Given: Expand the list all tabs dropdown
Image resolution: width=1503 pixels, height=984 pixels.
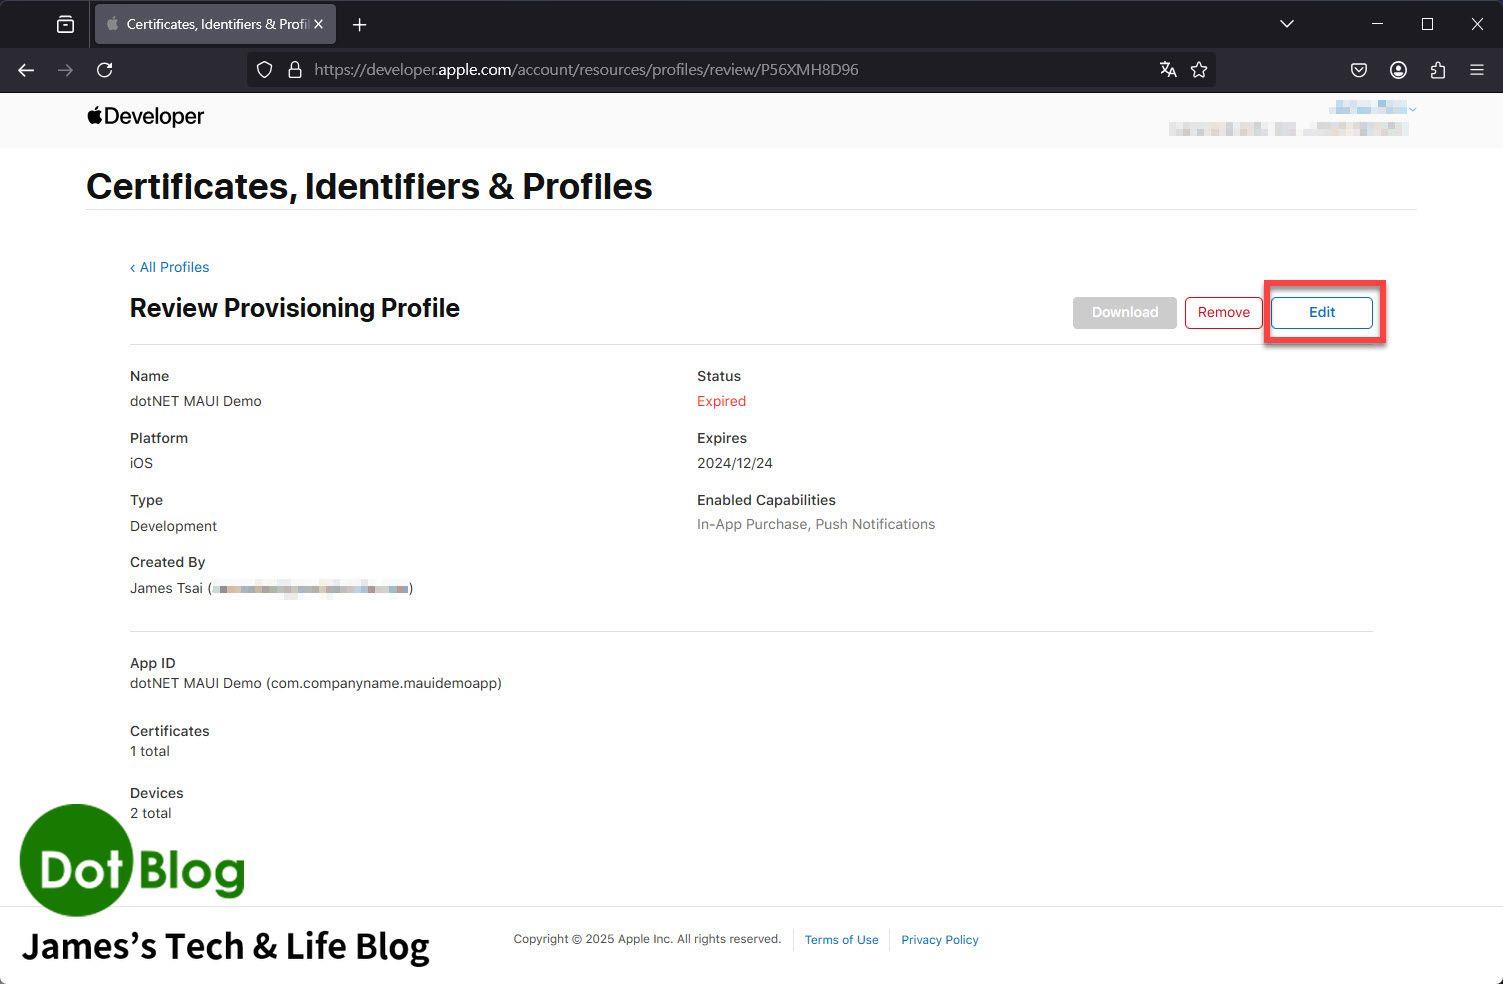Looking at the screenshot, I should (1287, 24).
